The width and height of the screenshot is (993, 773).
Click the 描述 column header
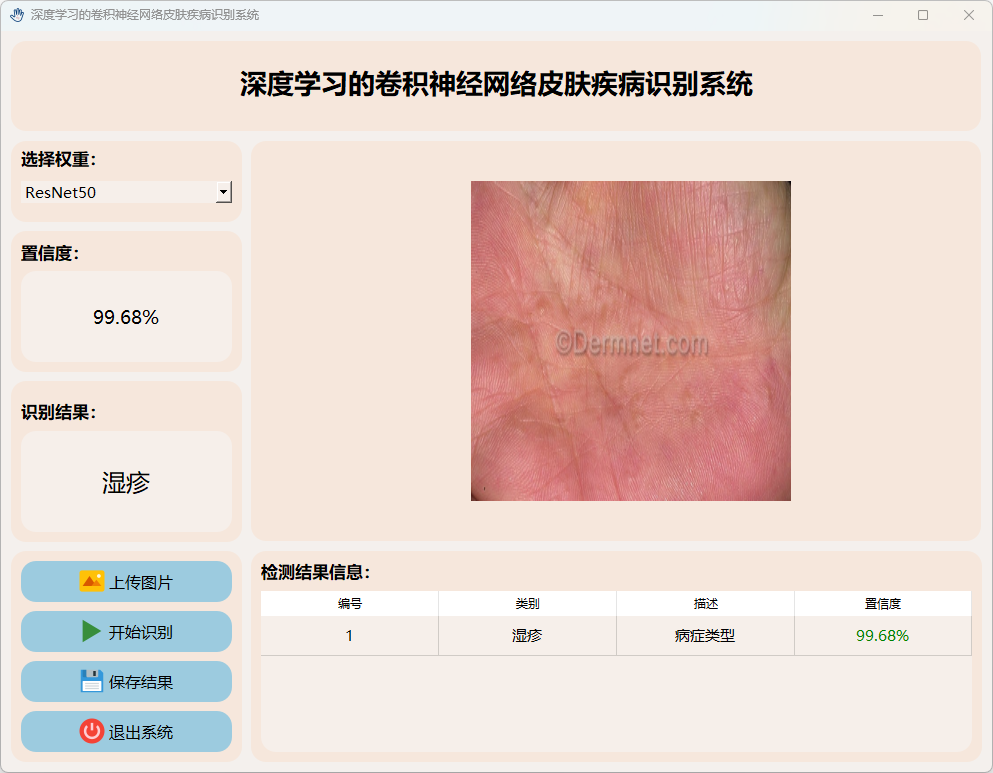click(x=705, y=603)
